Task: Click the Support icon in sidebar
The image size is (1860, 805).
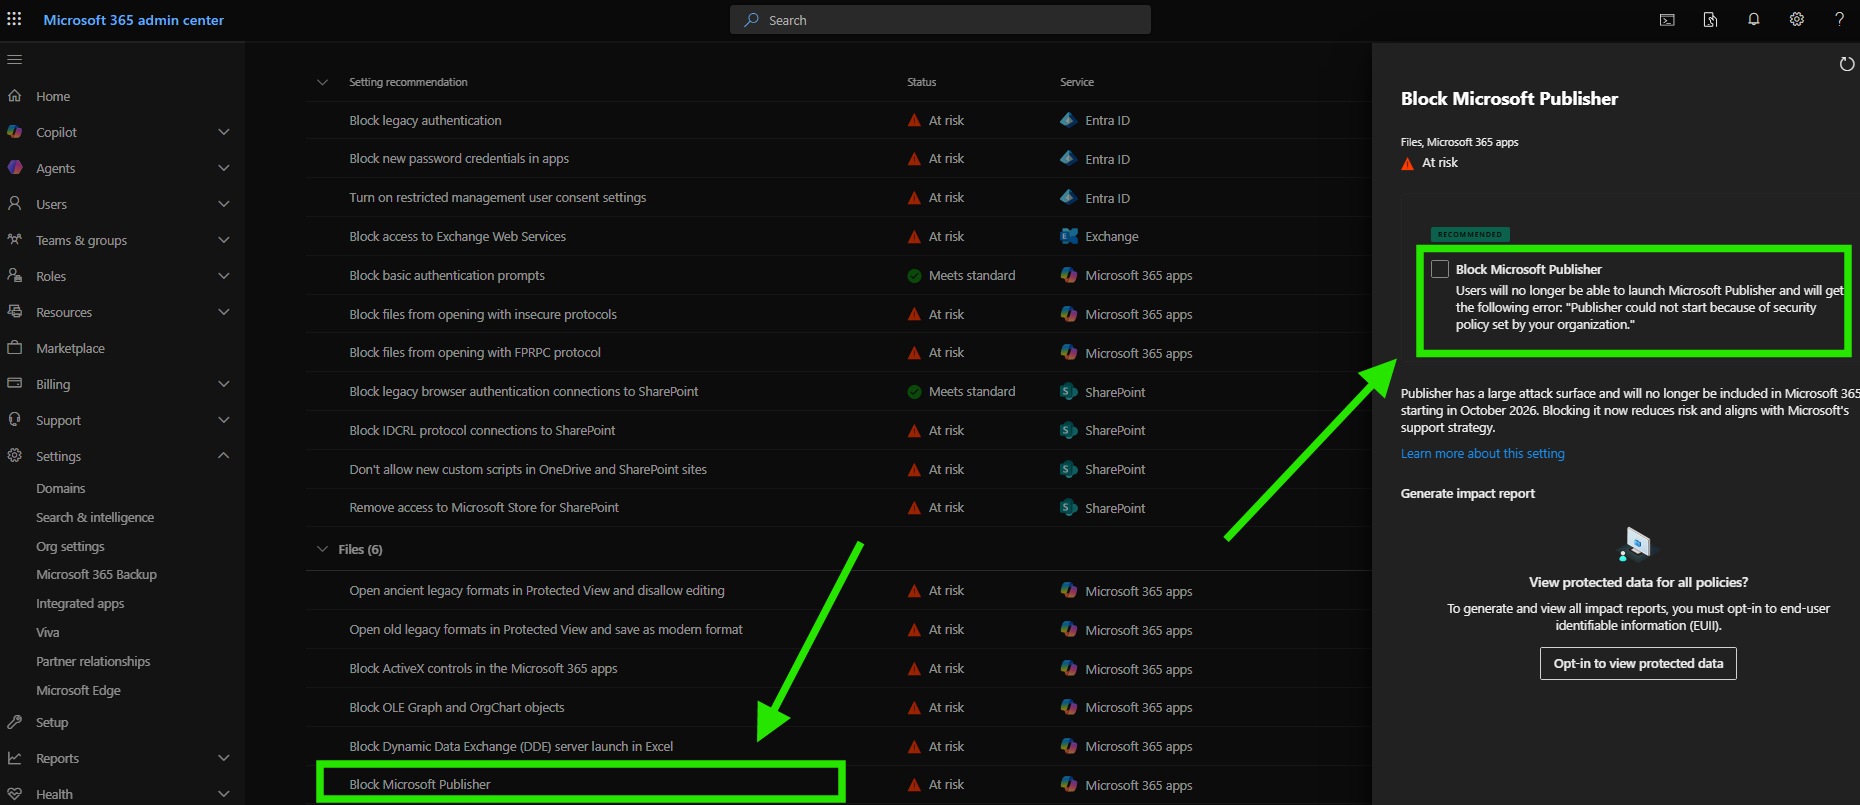Action: (14, 420)
